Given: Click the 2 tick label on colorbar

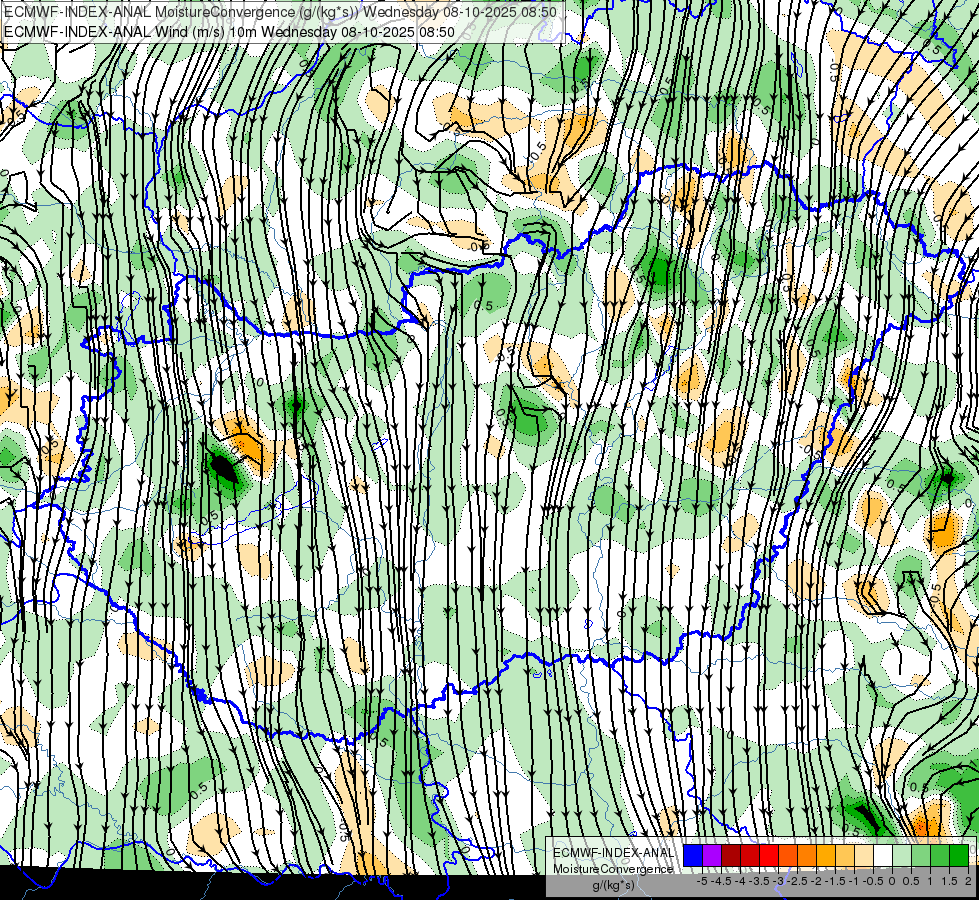Looking at the screenshot, I should (x=968, y=882).
